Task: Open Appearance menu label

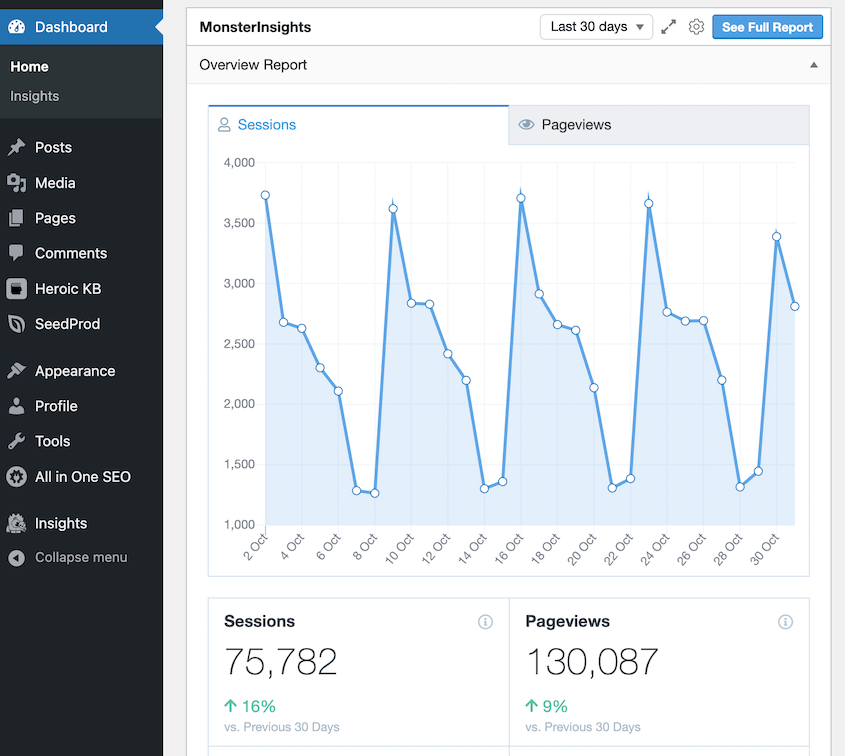Action: point(75,371)
